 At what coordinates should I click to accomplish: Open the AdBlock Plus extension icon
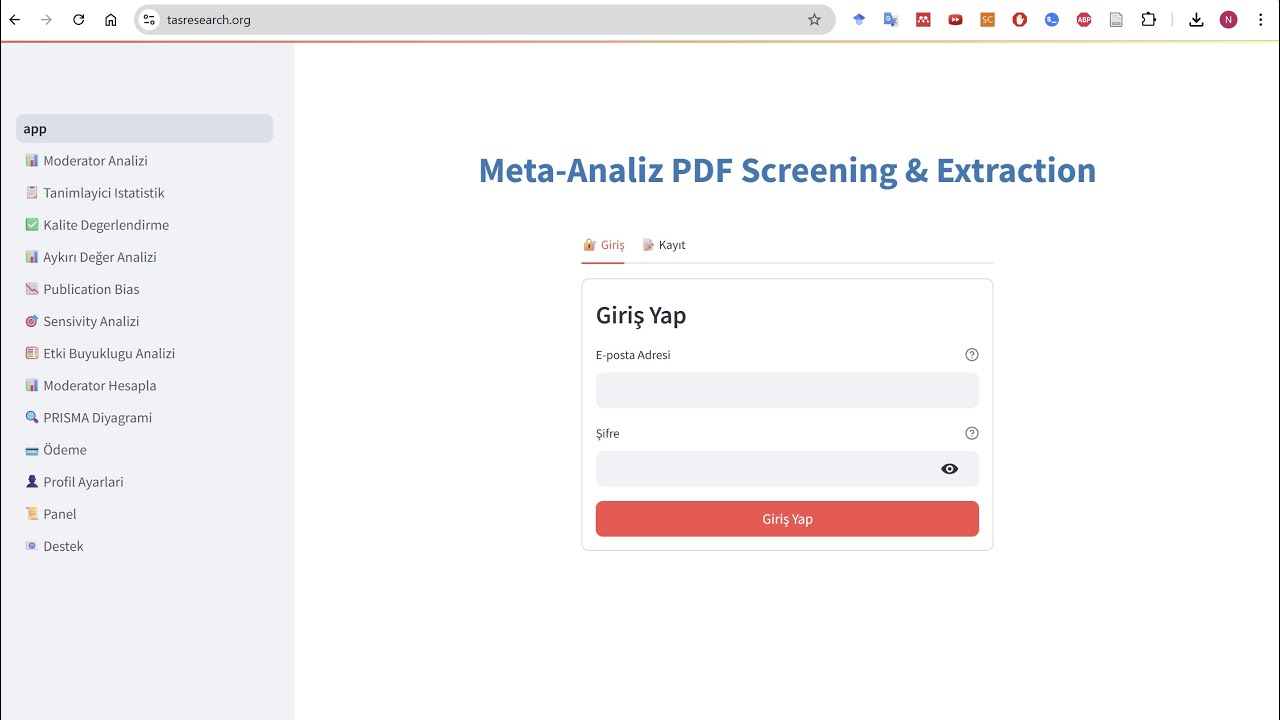click(1084, 20)
